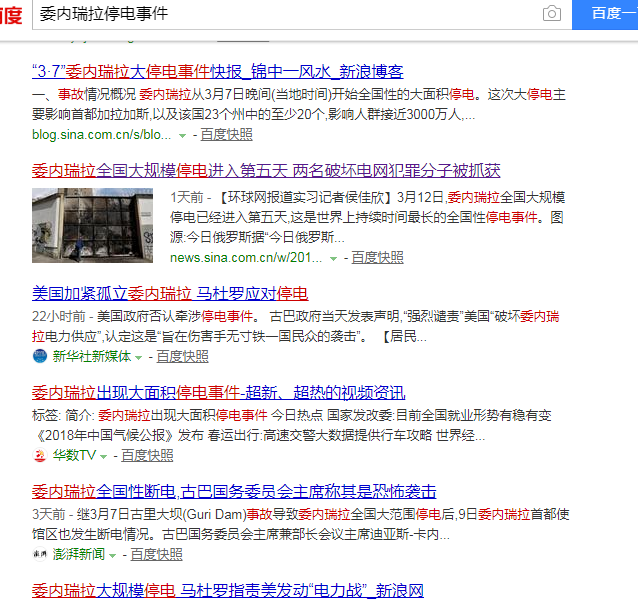Open 百度快照 for 新华社新媒体 result

coord(182,356)
